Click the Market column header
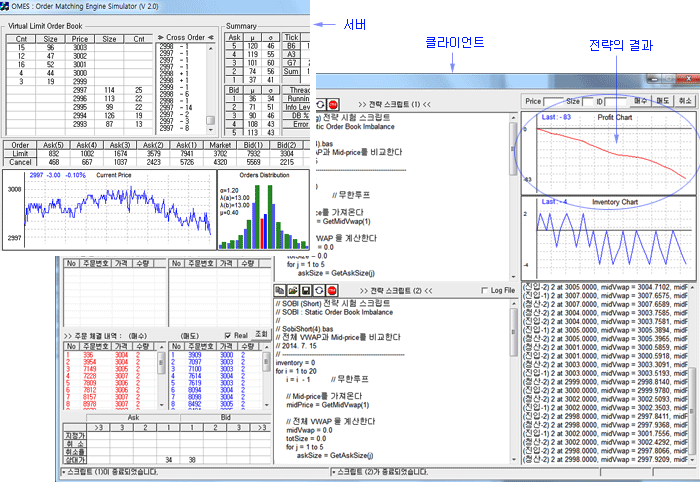The height and width of the screenshot is (482, 700). 220,145
